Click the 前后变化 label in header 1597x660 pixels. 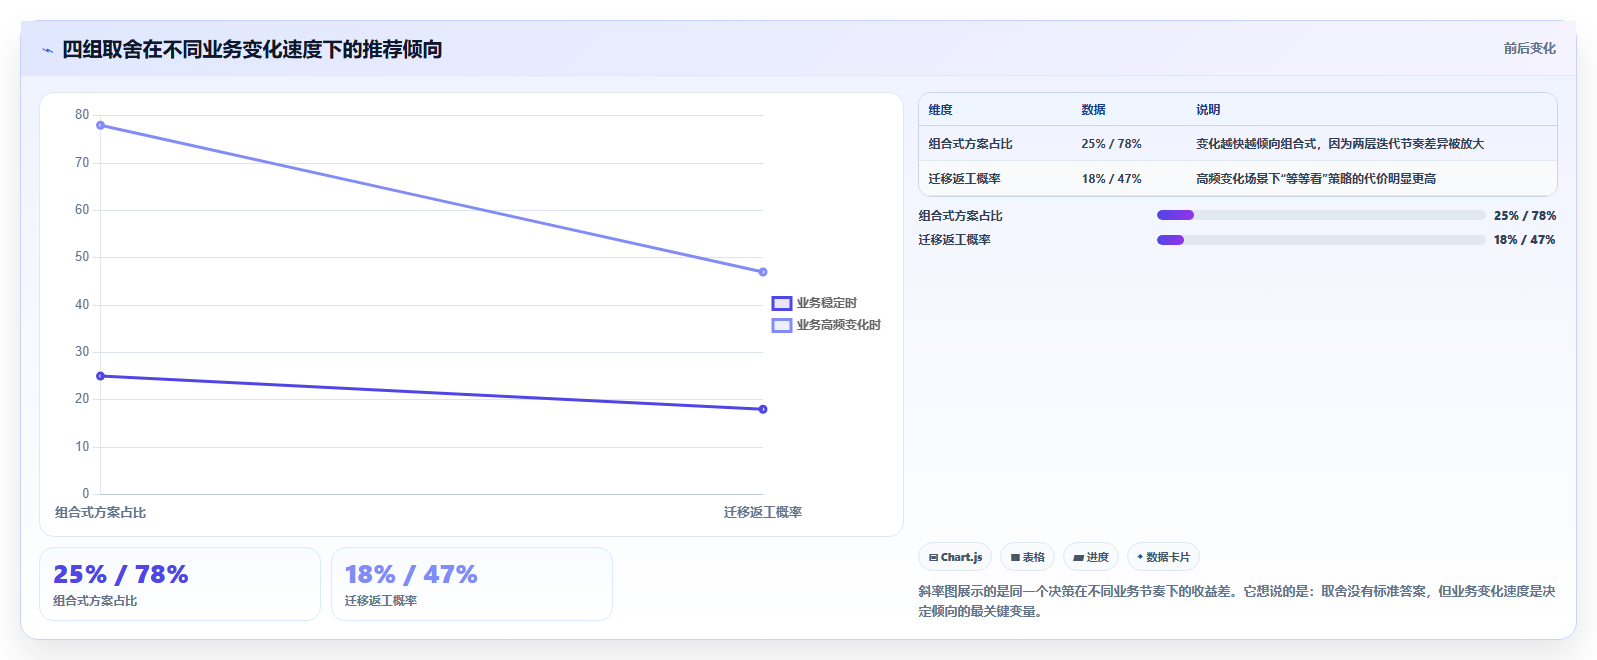(x=1529, y=48)
